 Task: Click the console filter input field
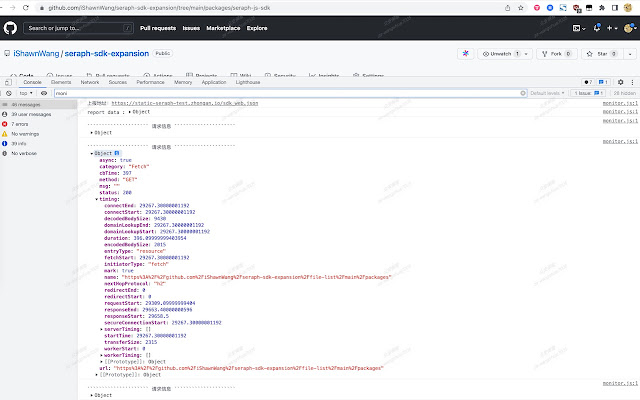pos(280,93)
